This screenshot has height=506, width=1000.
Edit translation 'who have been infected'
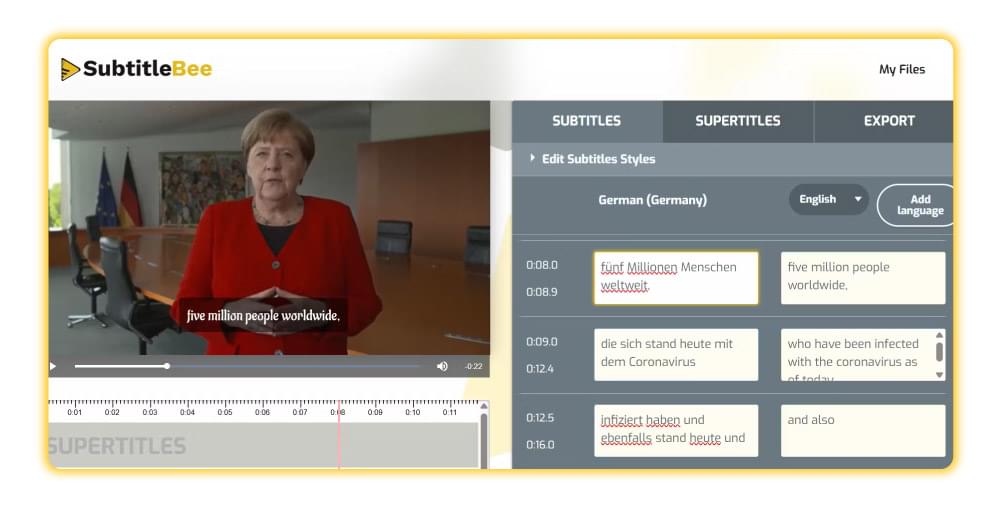[x=858, y=355]
